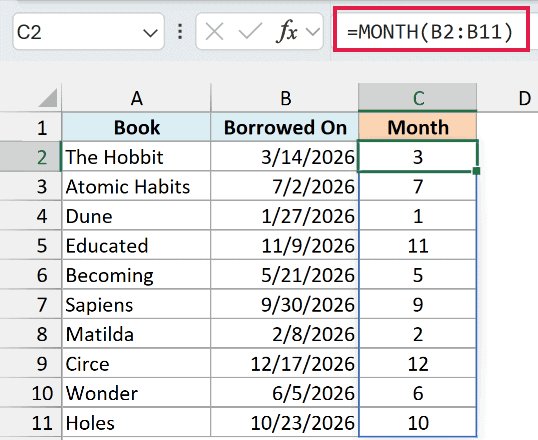Click the three-dot formula bar handle
The image size is (538, 440).
pyautogui.click(x=180, y=32)
